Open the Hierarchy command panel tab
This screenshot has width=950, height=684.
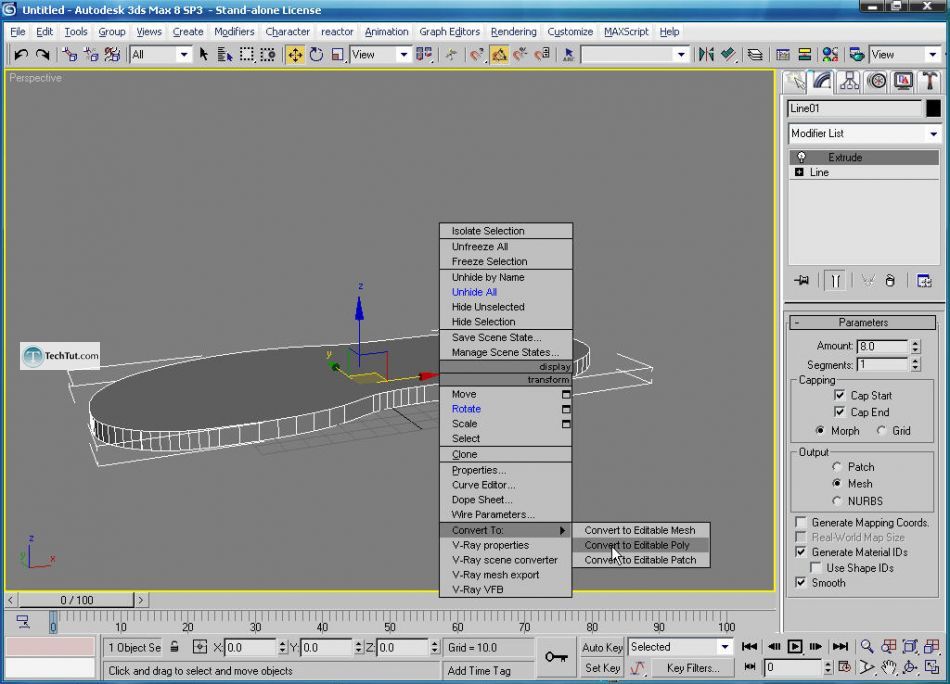click(849, 82)
